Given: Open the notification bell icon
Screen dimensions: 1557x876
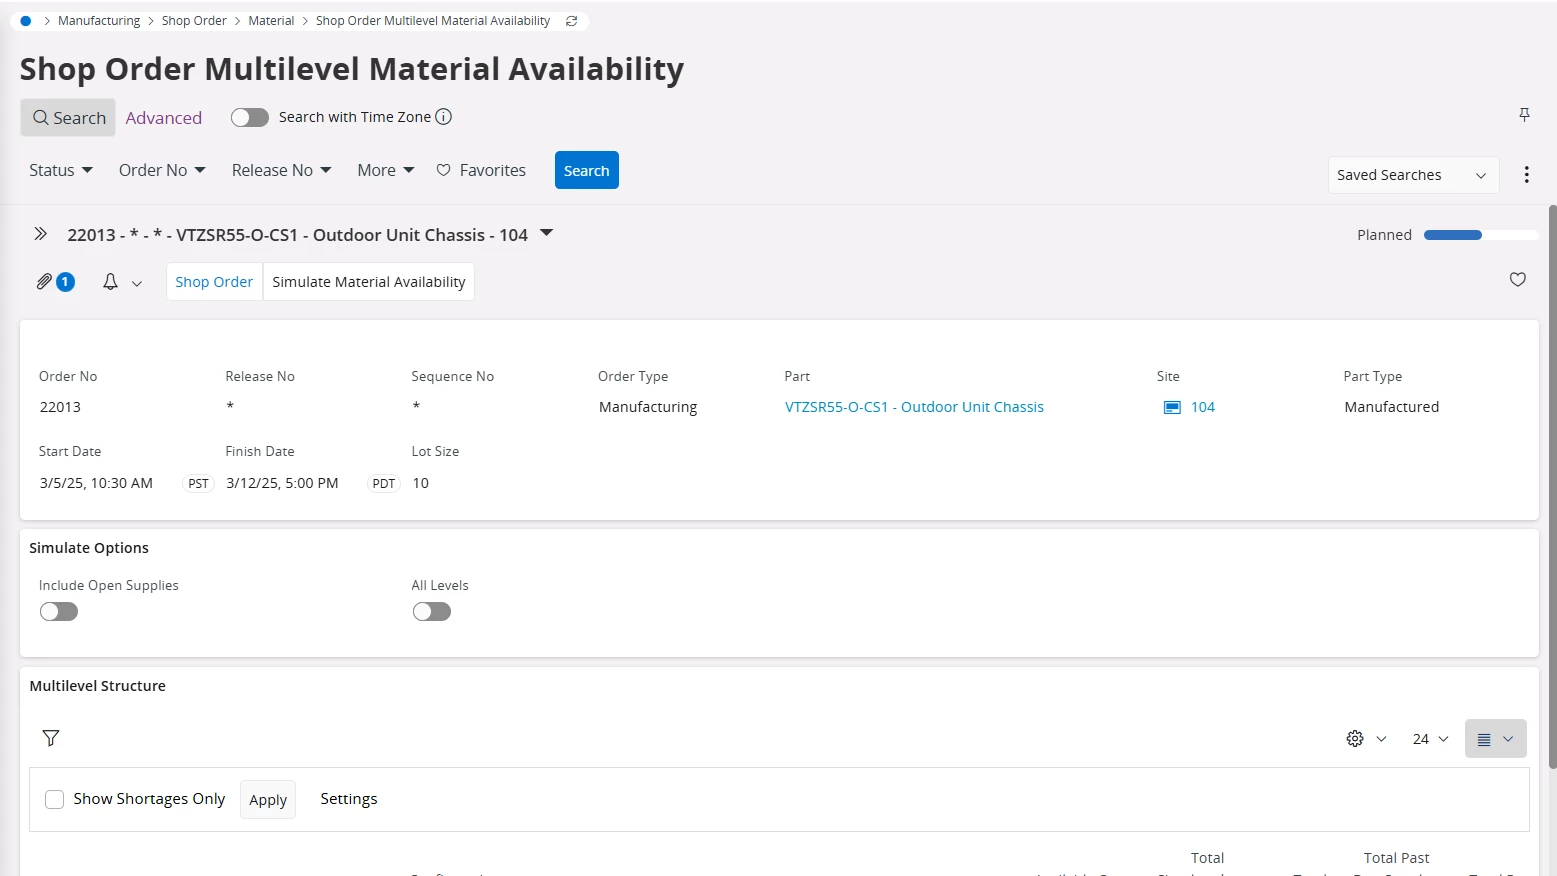Looking at the screenshot, I should [111, 282].
